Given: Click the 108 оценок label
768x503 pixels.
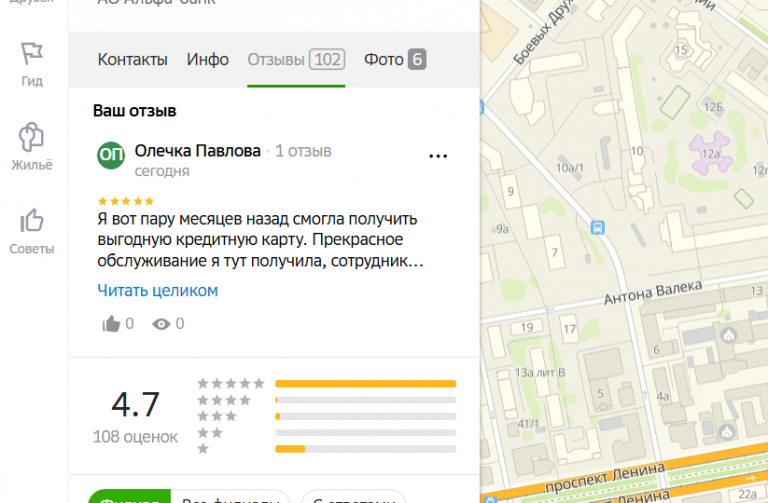Looking at the screenshot, I should click(x=135, y=436).
